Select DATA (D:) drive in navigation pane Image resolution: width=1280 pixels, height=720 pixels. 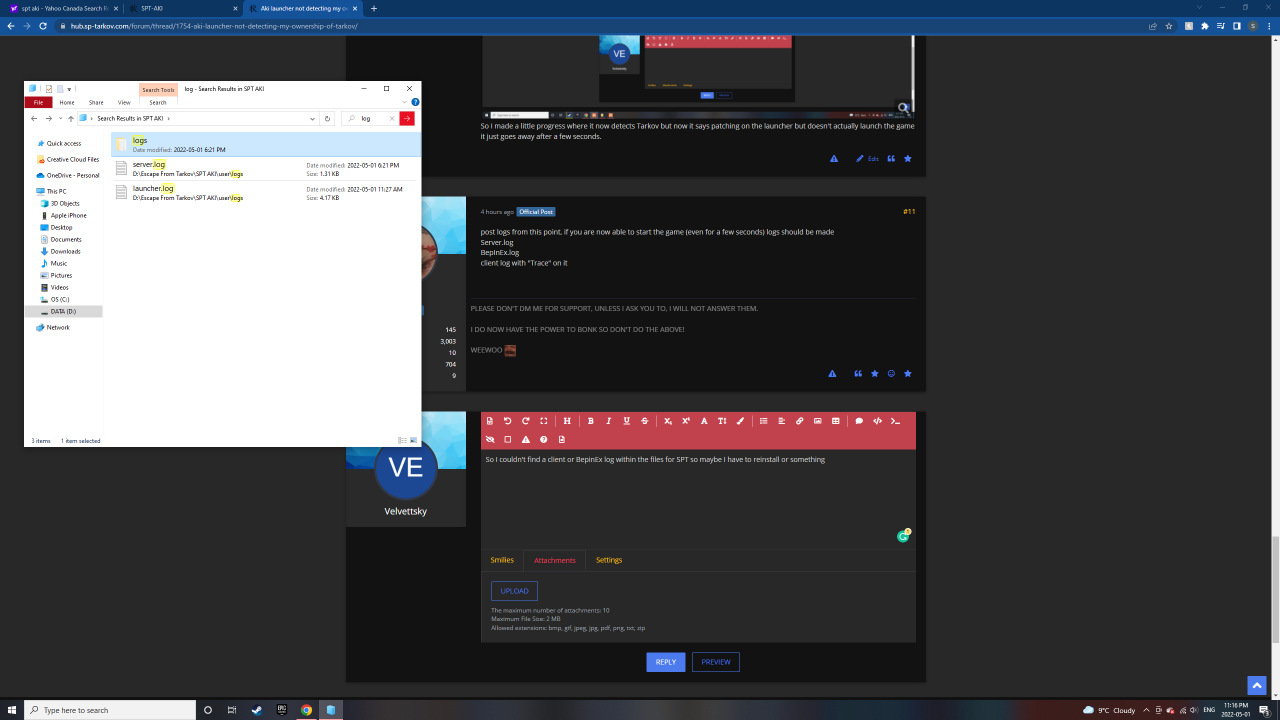(64, 311)
